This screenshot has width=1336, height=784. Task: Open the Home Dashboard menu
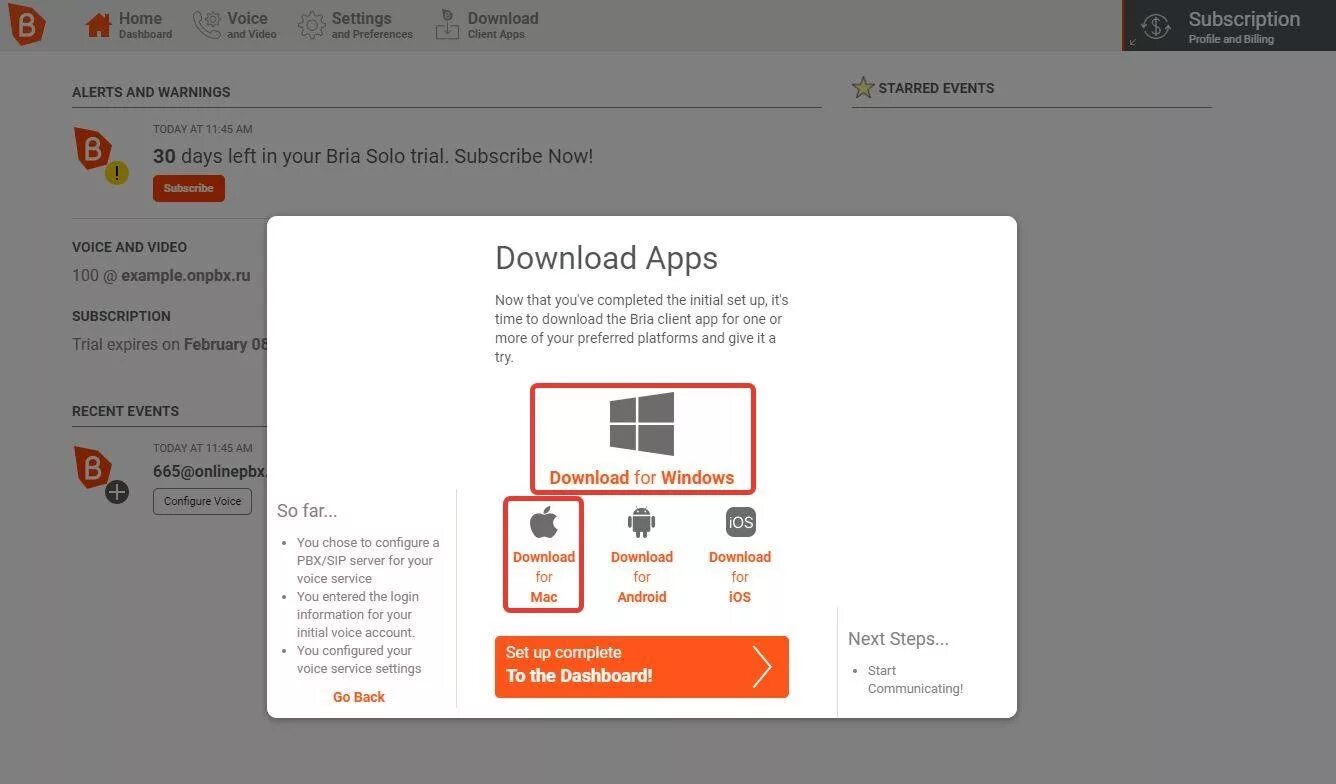(129, 25)
